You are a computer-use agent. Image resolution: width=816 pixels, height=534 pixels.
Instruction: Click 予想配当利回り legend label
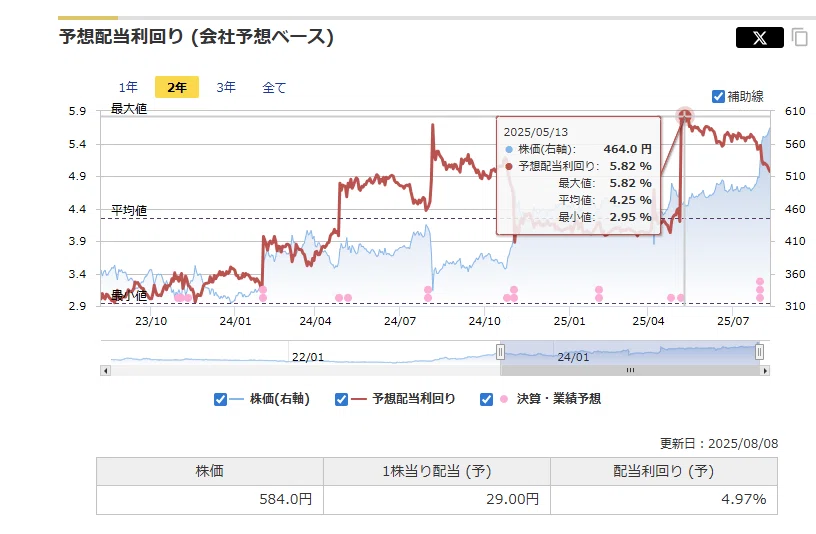(414, 399)
